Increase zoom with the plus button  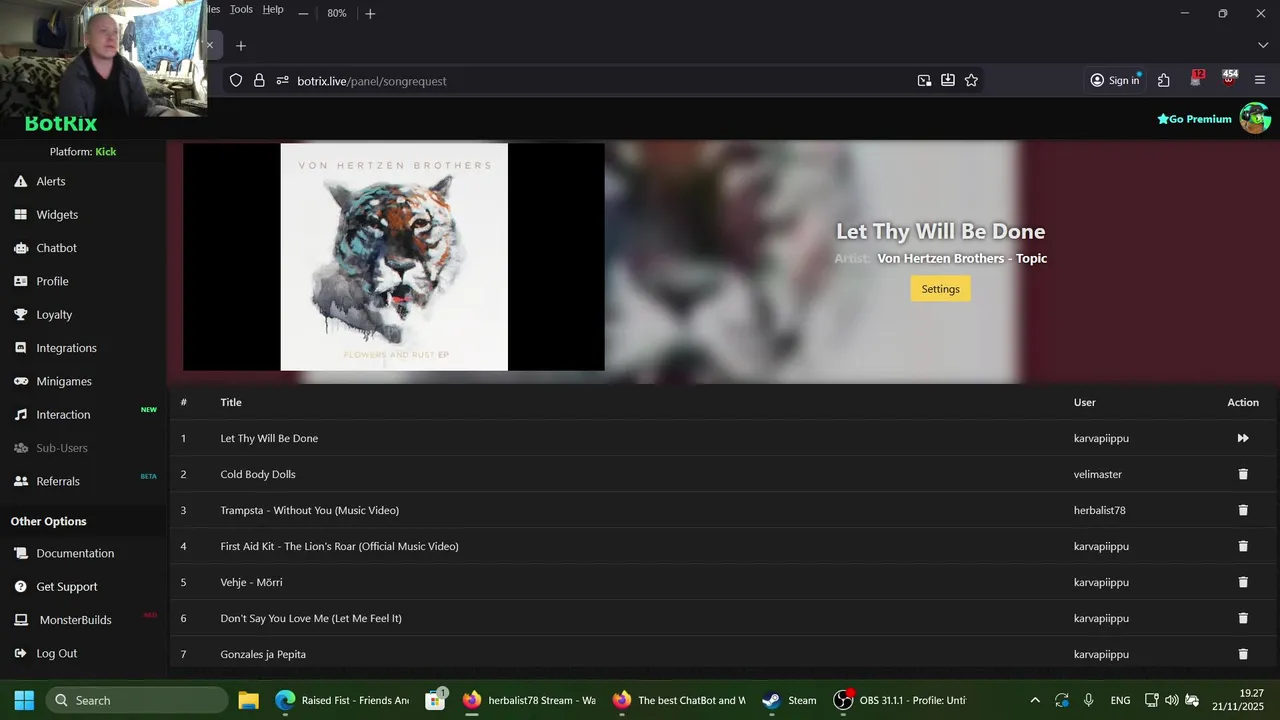point(370,13)
